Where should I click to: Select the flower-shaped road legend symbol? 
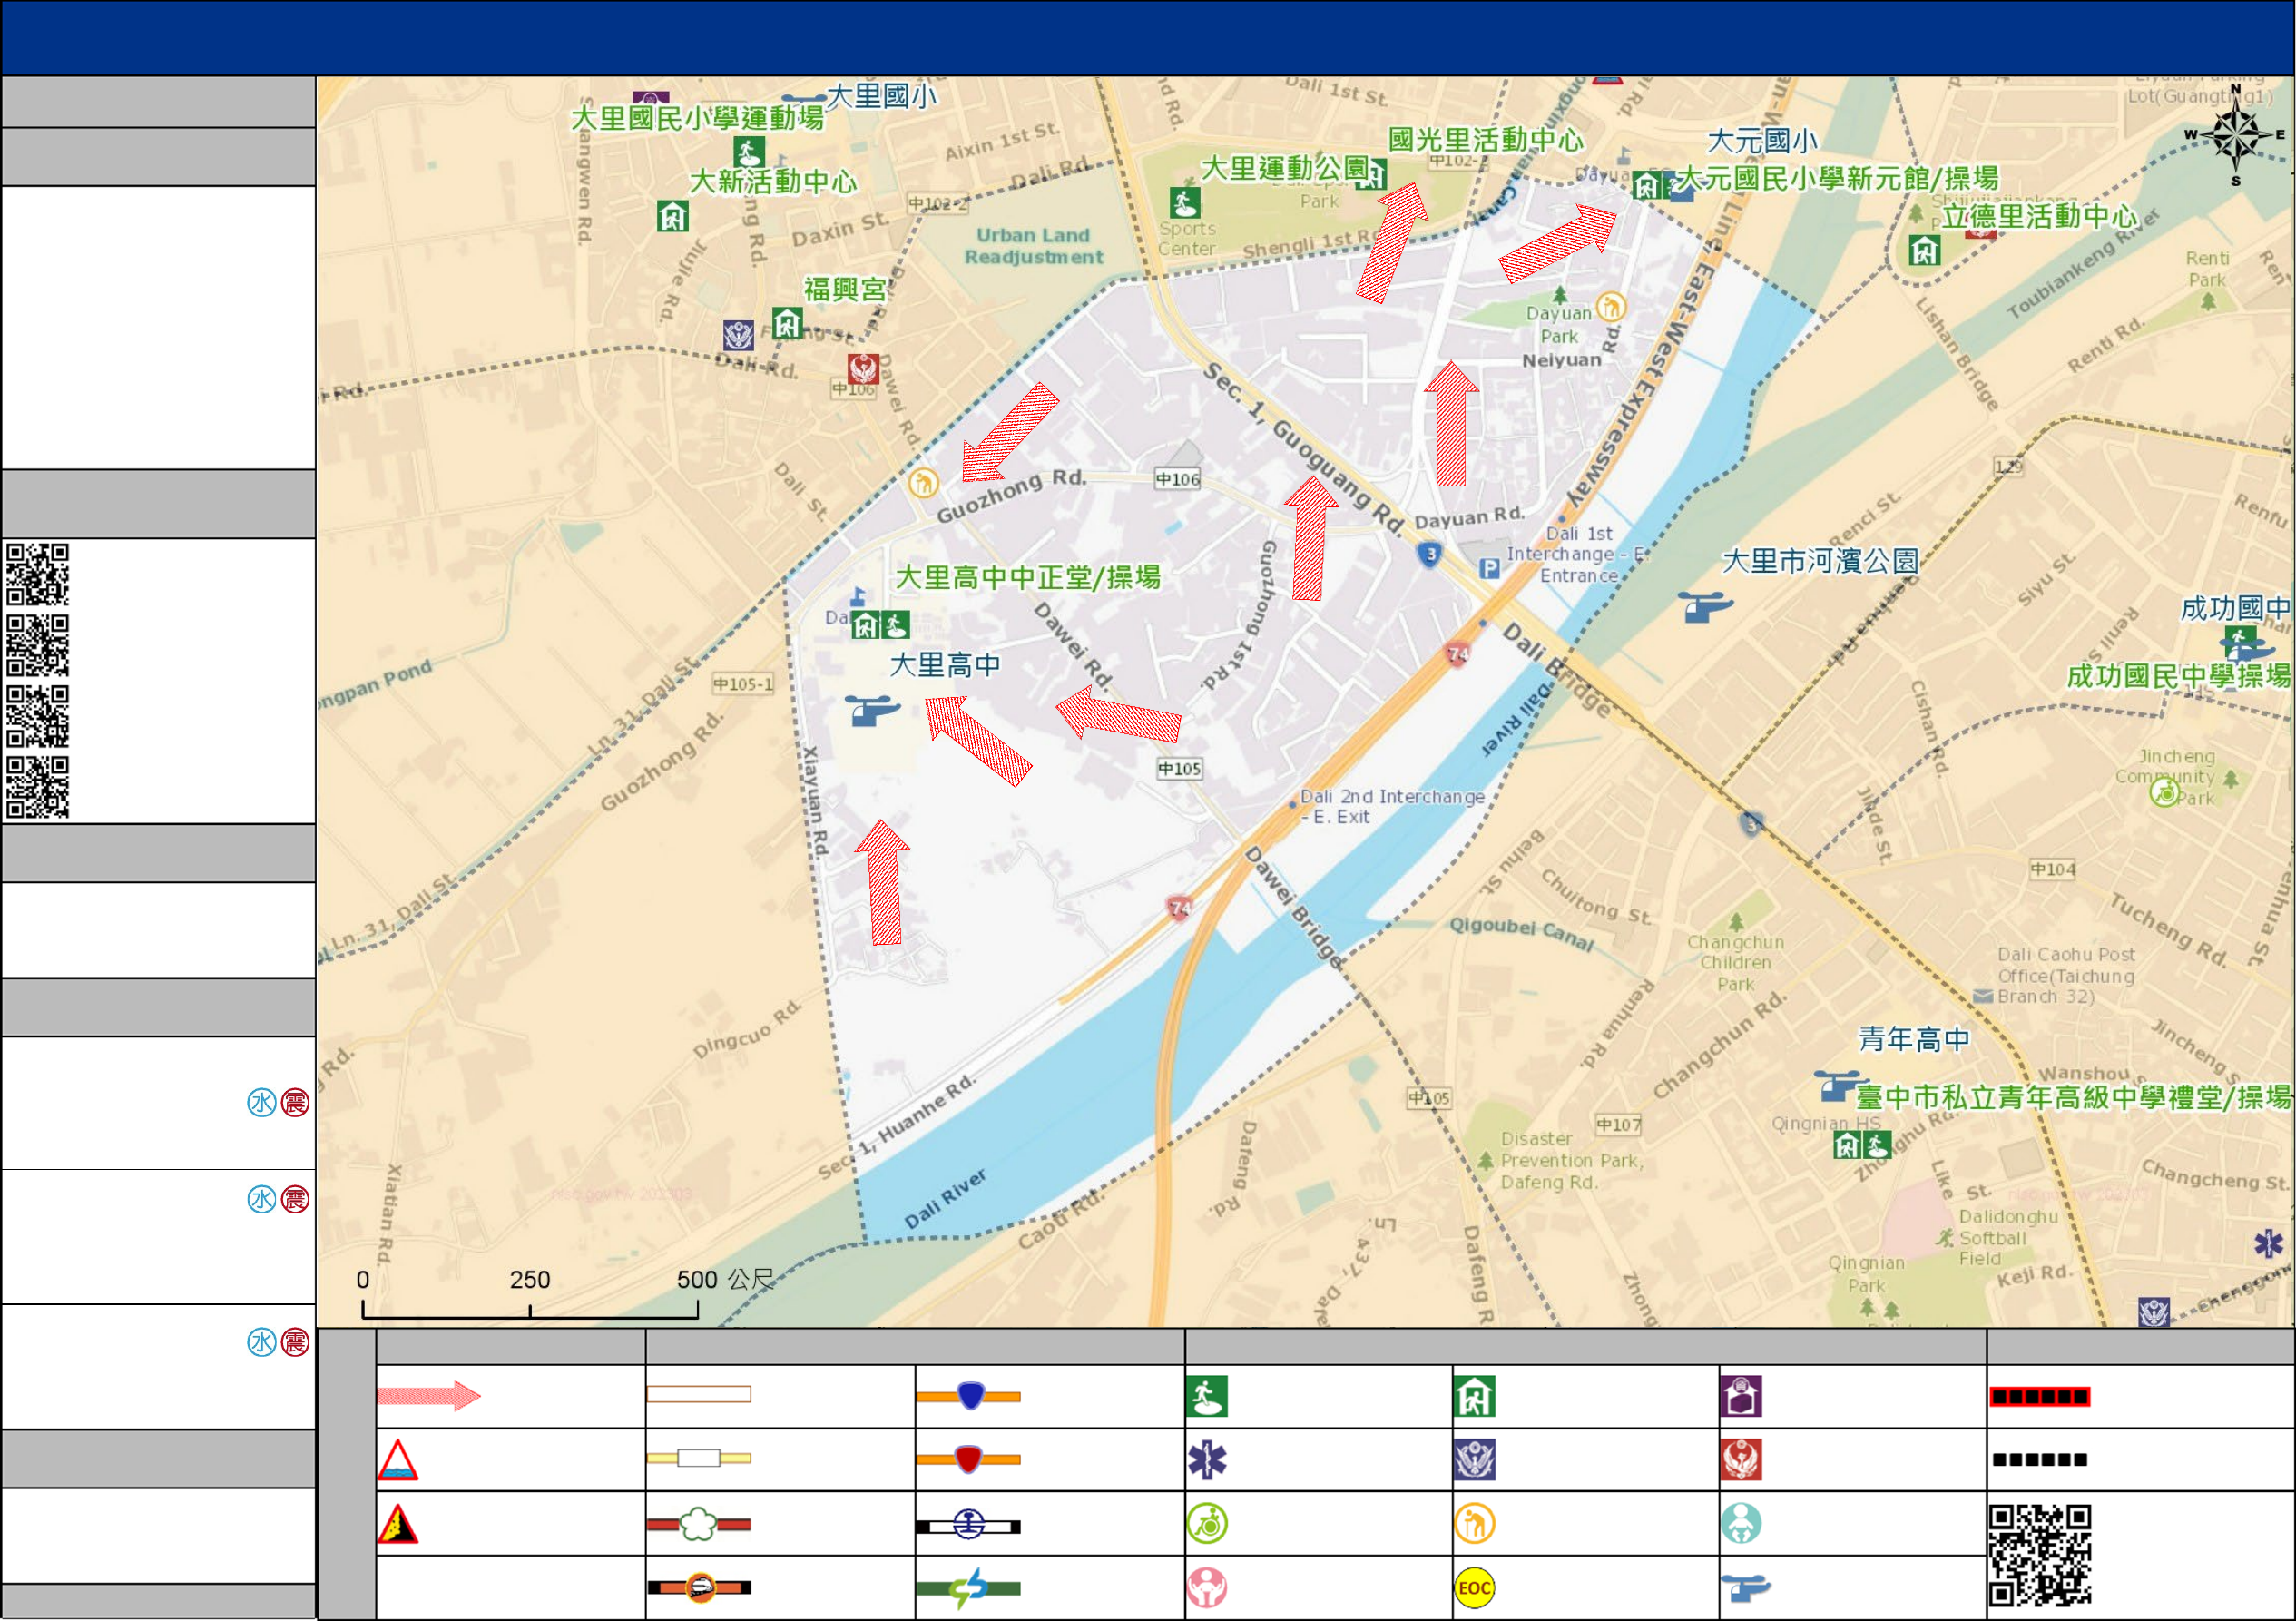point(699,1524)
